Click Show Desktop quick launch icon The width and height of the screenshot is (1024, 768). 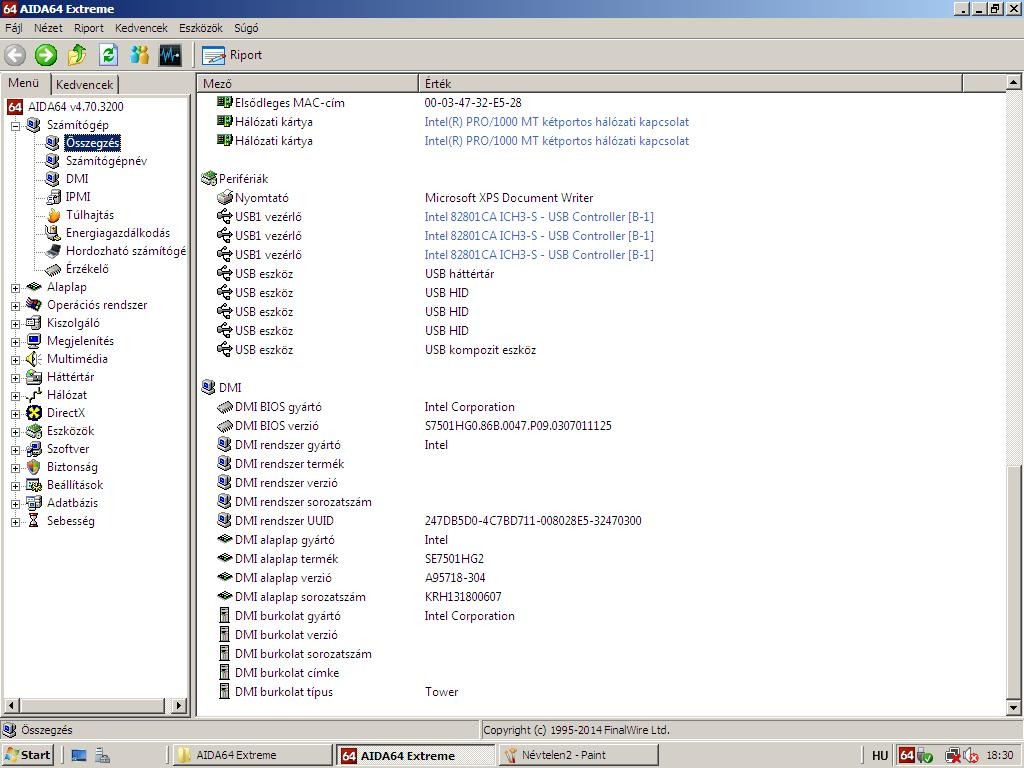(x=79, y=756)
